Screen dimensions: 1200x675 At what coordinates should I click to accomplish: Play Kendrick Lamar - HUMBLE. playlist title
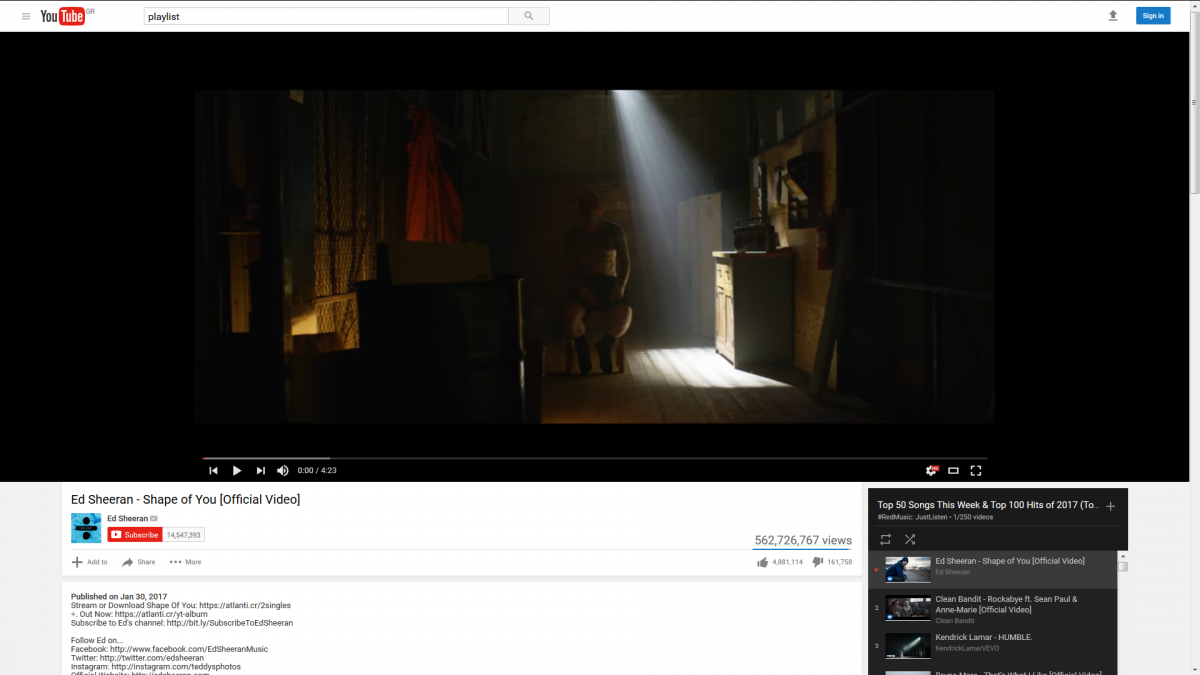[984, 637]
